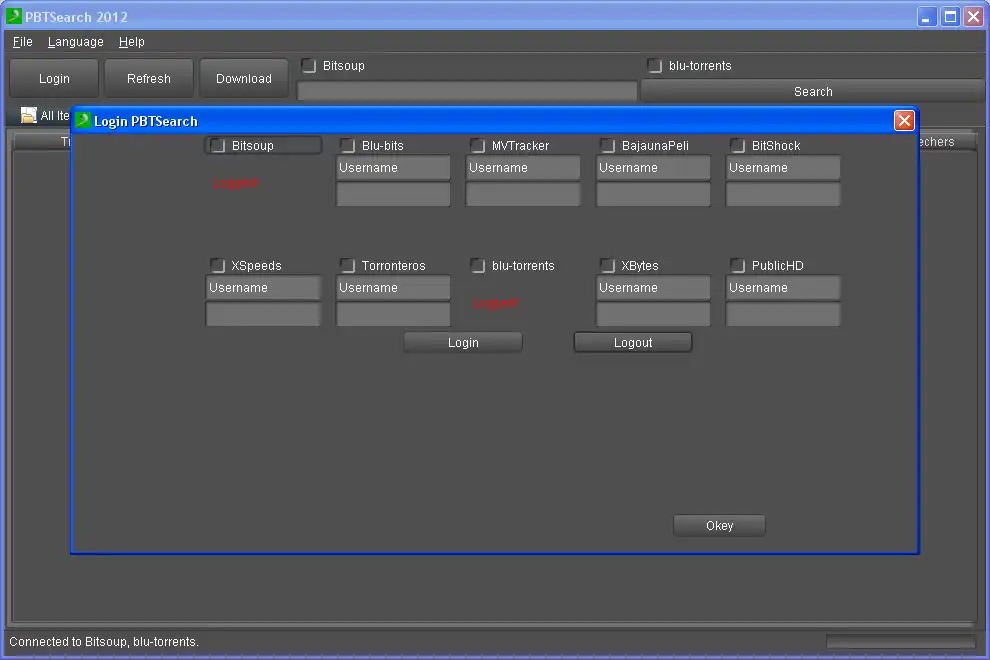This screenshot has width=990, height=660.
Task: Toggle the blu-torrents checkbox in main toolbar
Action: [654, 65]
